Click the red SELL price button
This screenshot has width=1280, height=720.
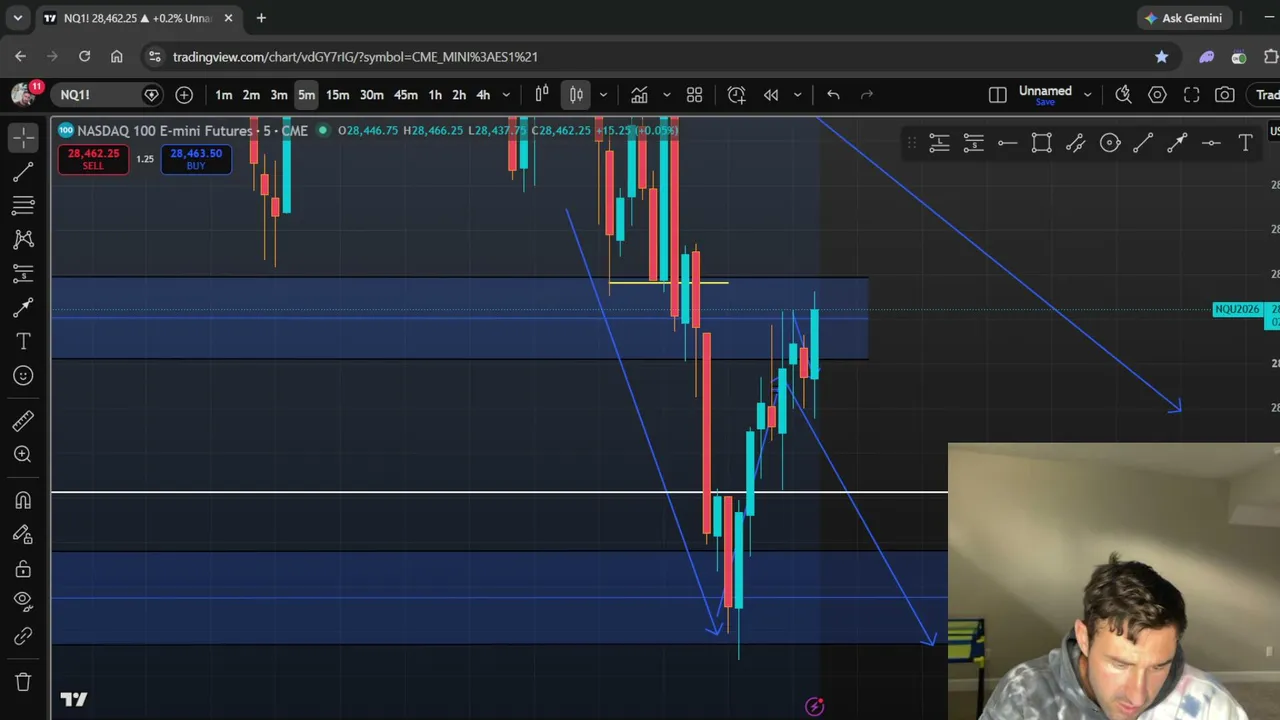pyautogui.click(x=93, y=159)
